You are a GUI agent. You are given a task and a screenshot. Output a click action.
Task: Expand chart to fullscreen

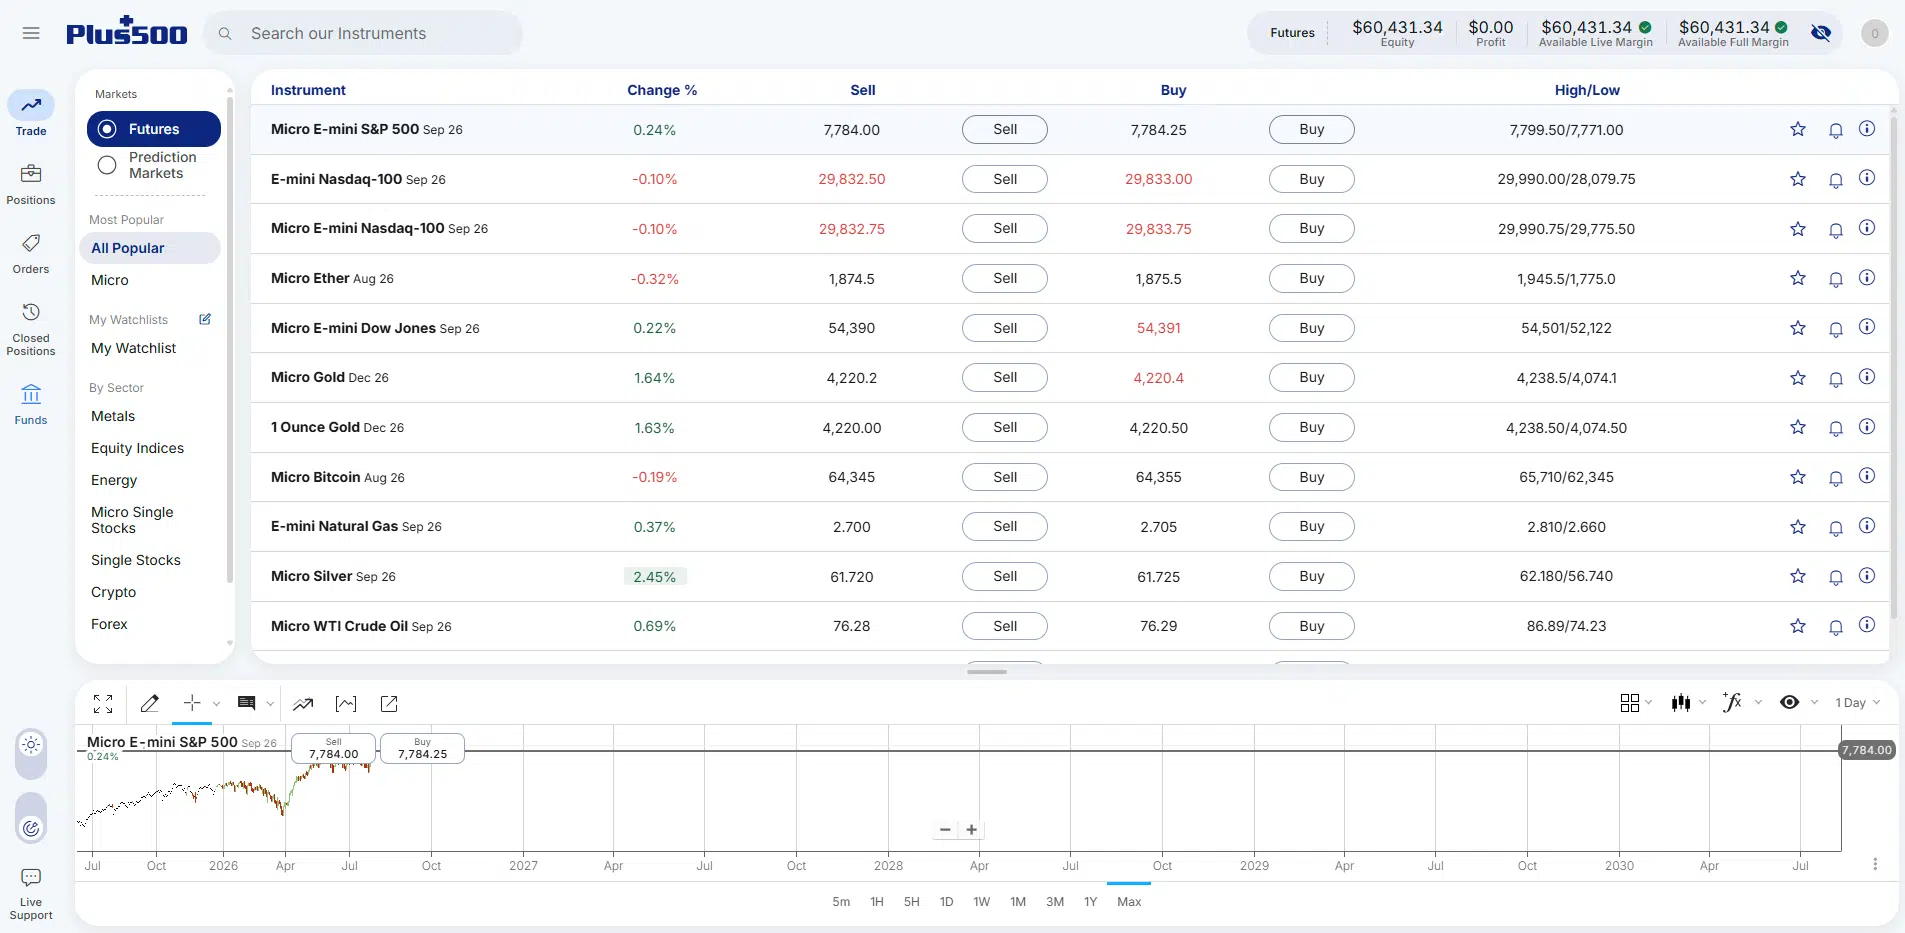coord(103,704)
